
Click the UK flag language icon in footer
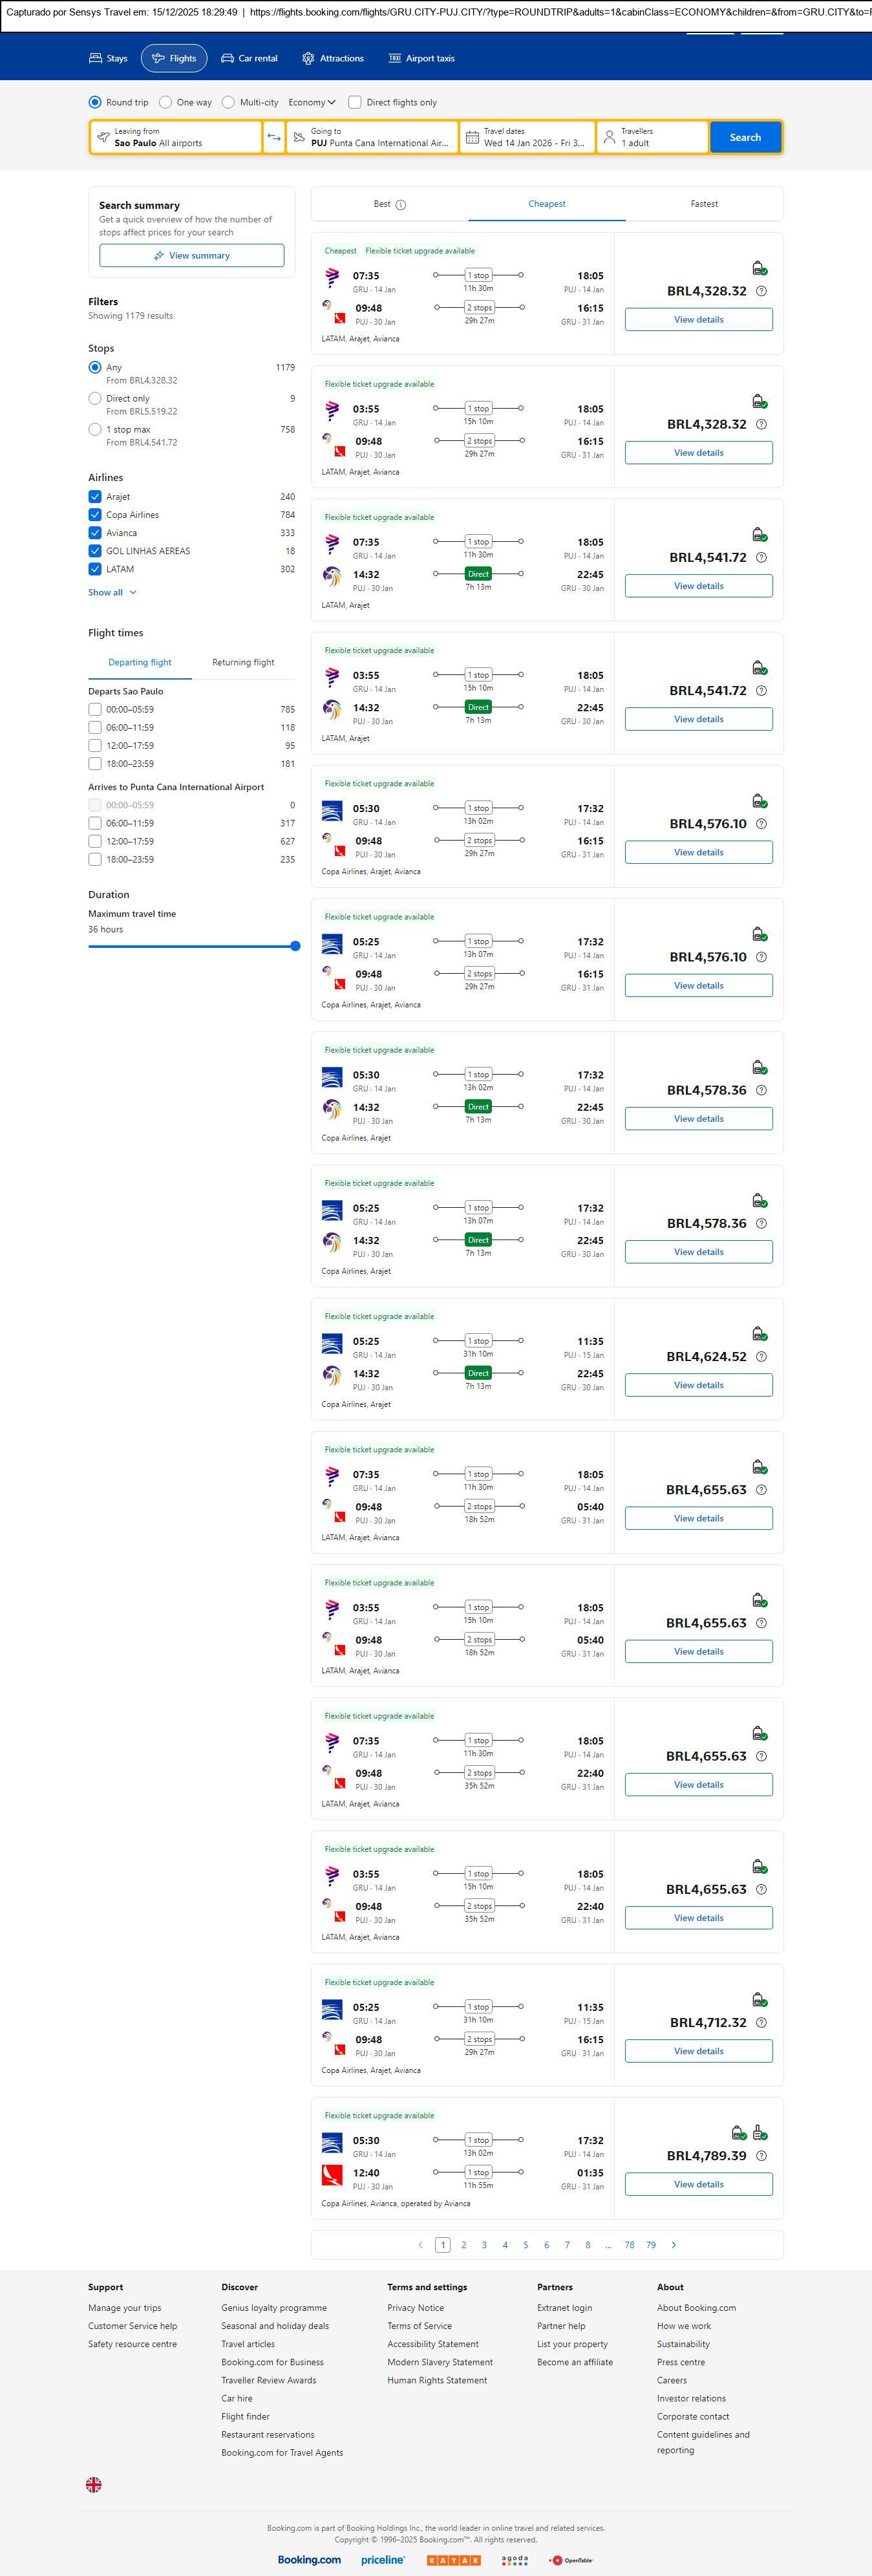click(94, 2484)
